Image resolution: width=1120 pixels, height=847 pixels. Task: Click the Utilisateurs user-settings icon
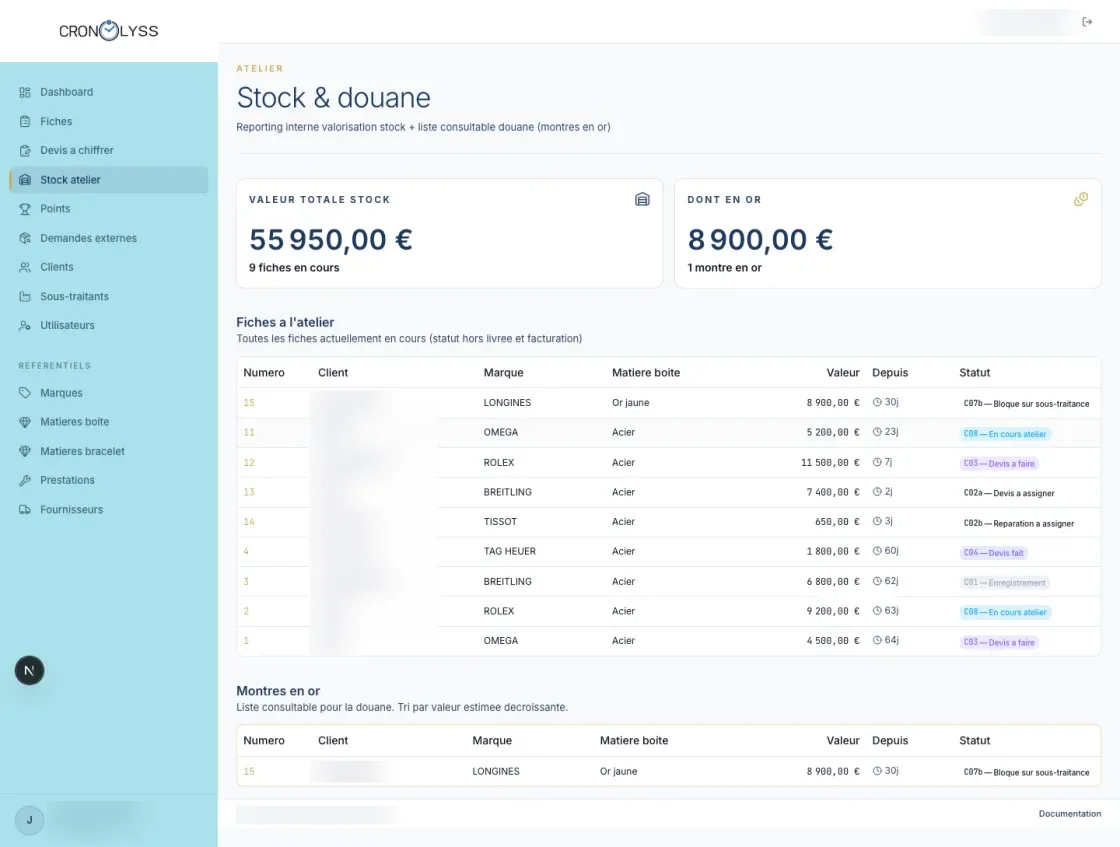[x=25, y=325]
